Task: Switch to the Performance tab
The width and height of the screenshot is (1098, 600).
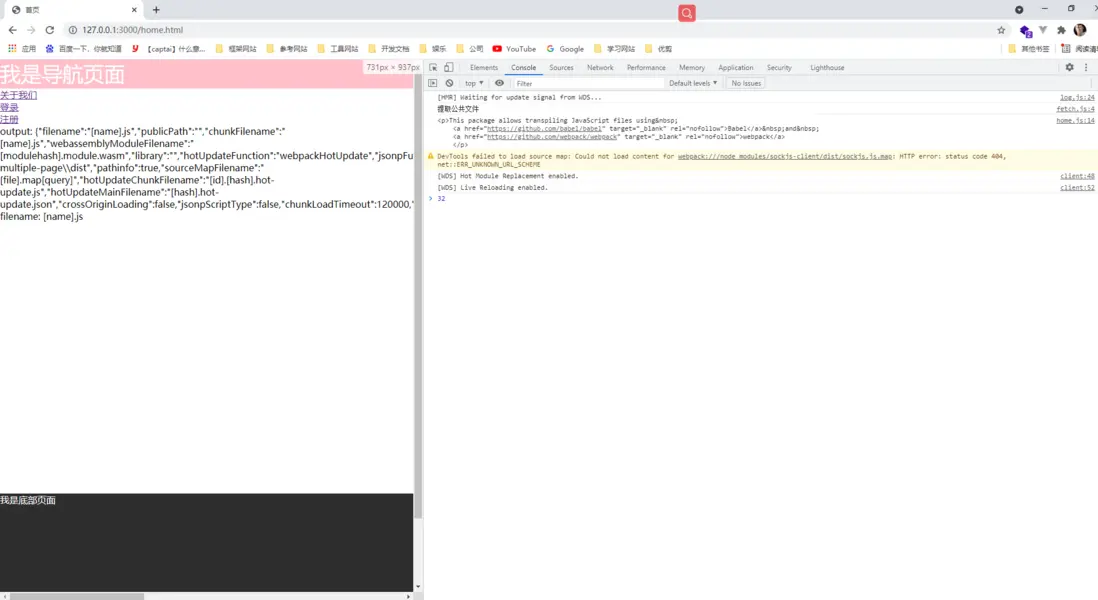Action: [x=646, y=68]
